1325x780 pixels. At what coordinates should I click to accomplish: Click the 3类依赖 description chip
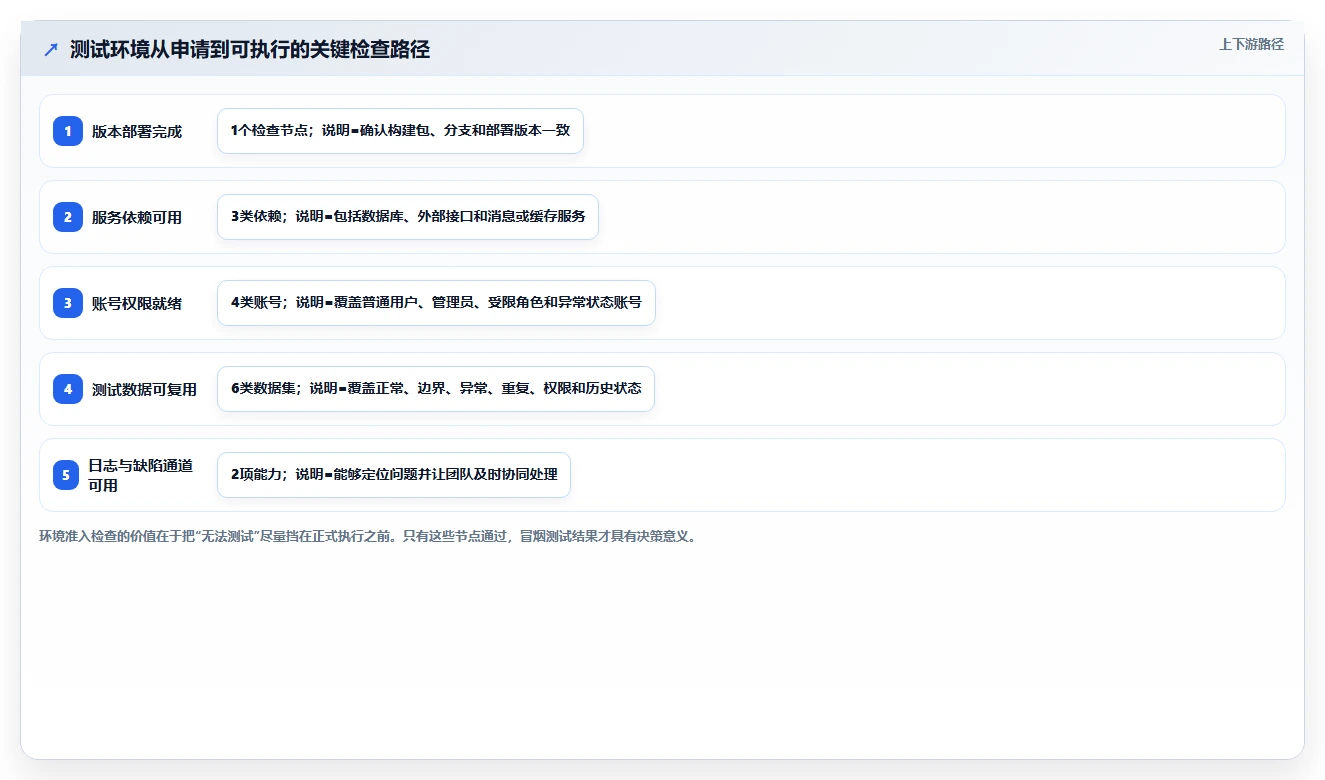point(408,217)
